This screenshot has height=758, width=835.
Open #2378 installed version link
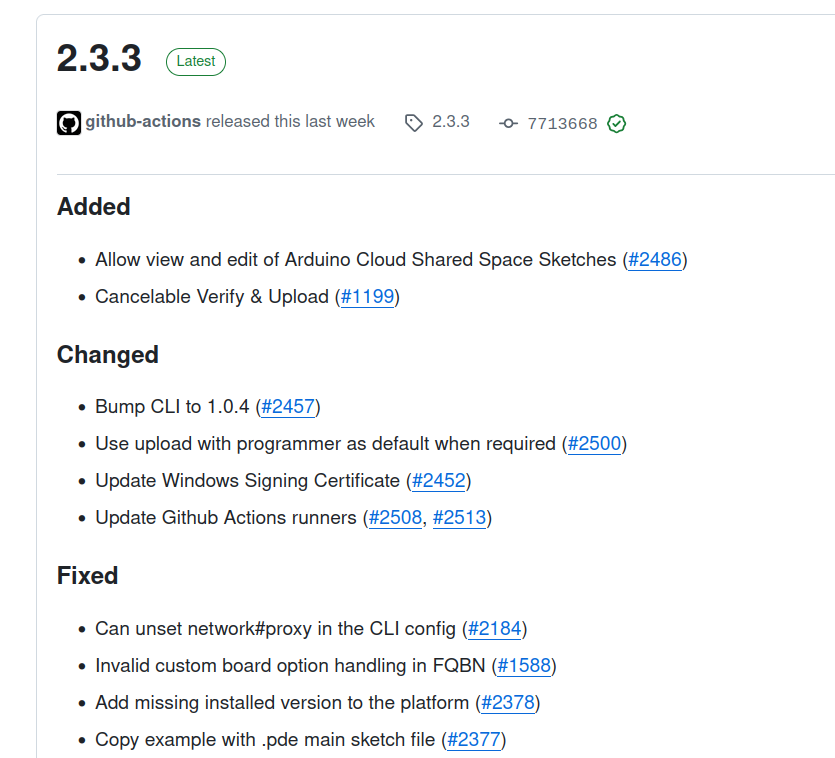click(x=508, y=703)
